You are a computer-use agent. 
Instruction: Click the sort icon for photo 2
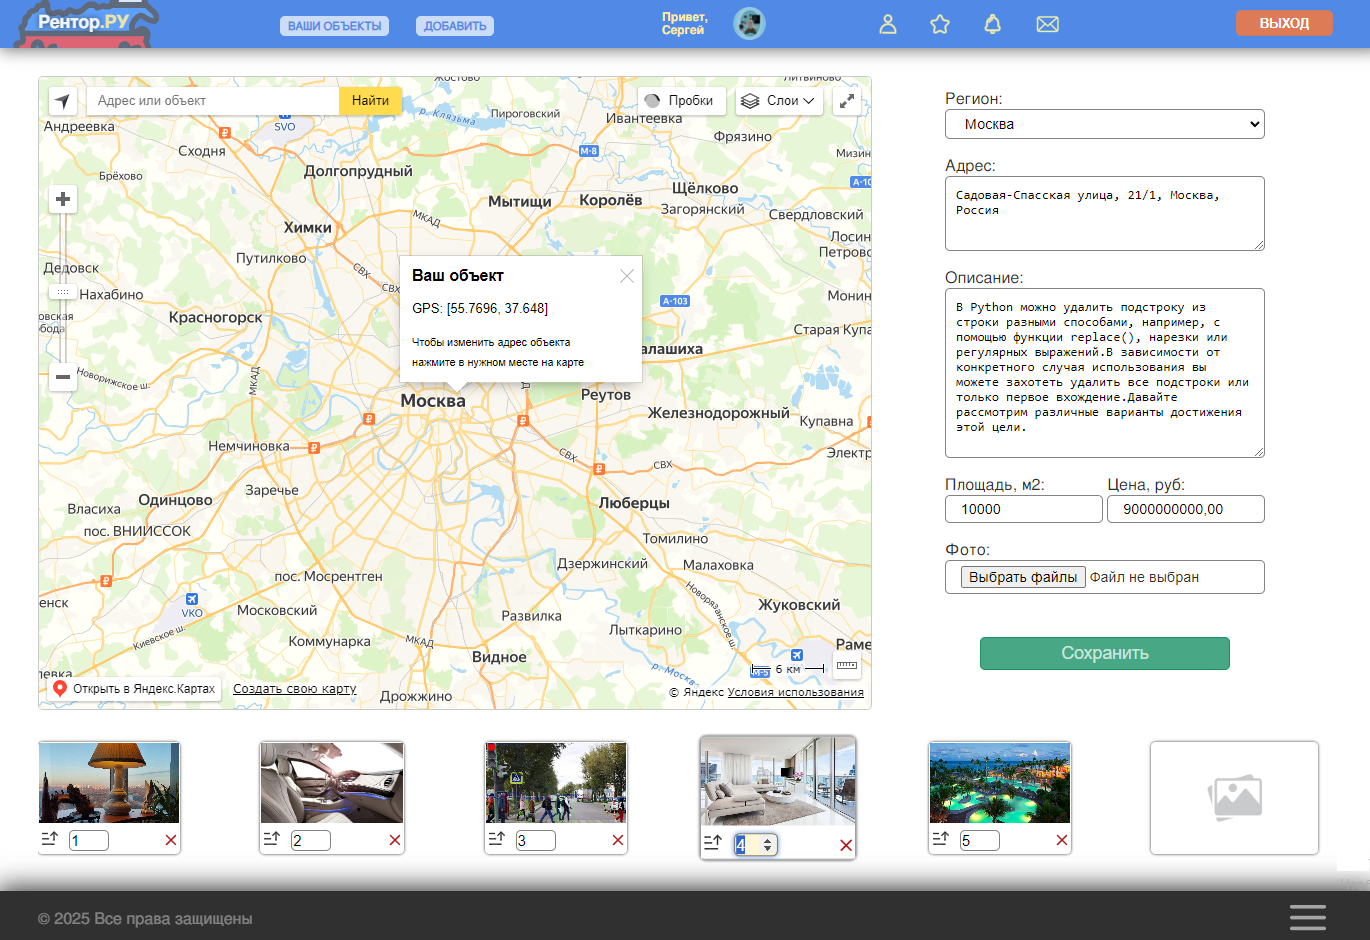272,839
